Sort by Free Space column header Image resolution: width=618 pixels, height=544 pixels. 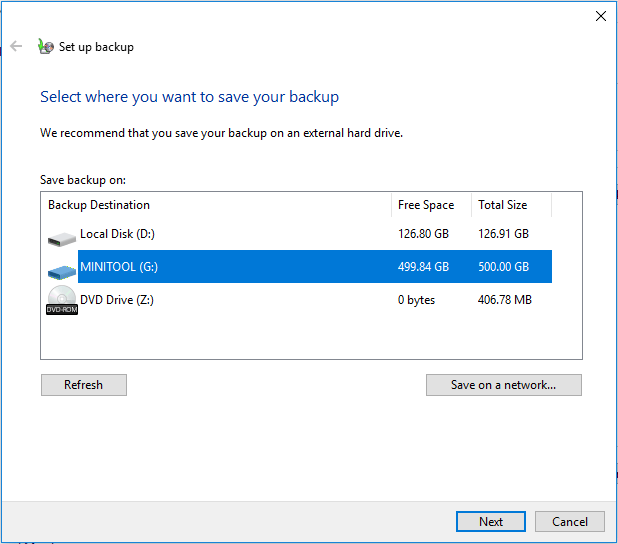(x=432, y=205)
